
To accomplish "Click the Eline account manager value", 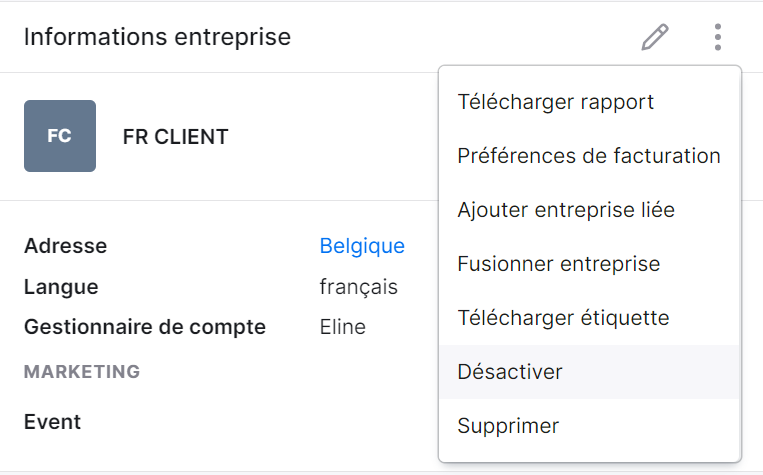I will pos(343,327).
